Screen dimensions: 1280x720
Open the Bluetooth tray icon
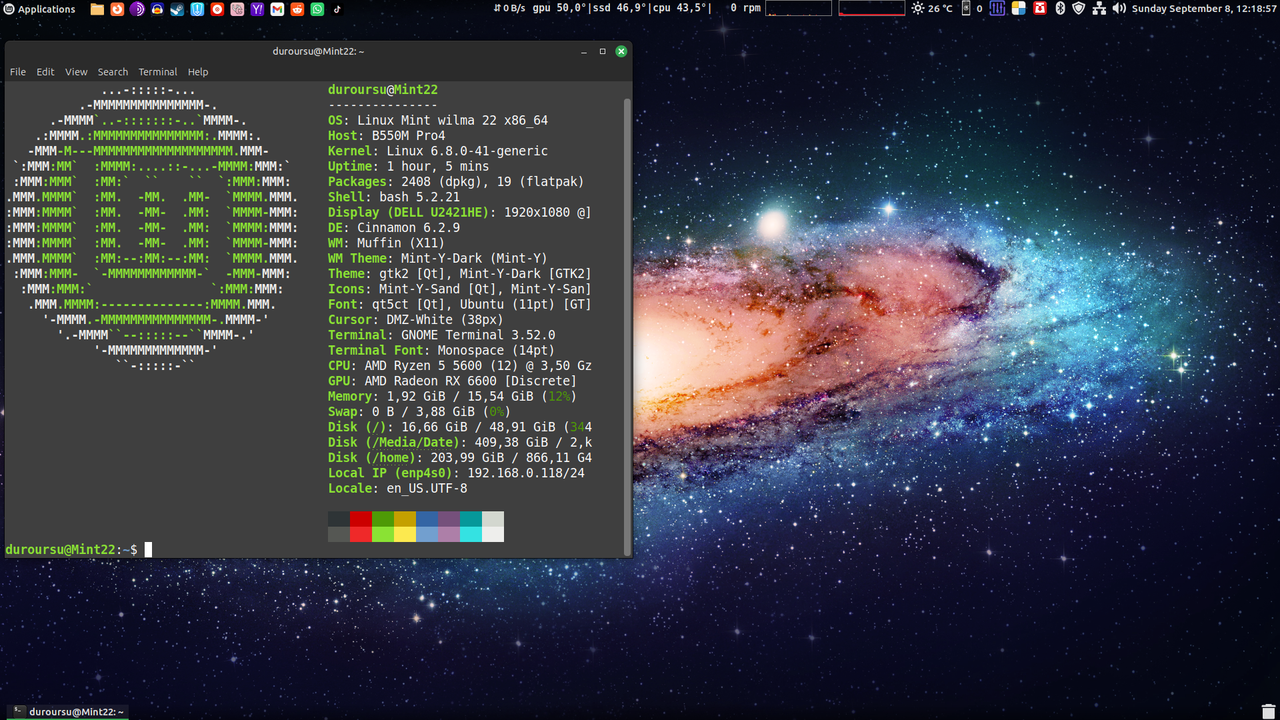click(x=1061, y=8)
